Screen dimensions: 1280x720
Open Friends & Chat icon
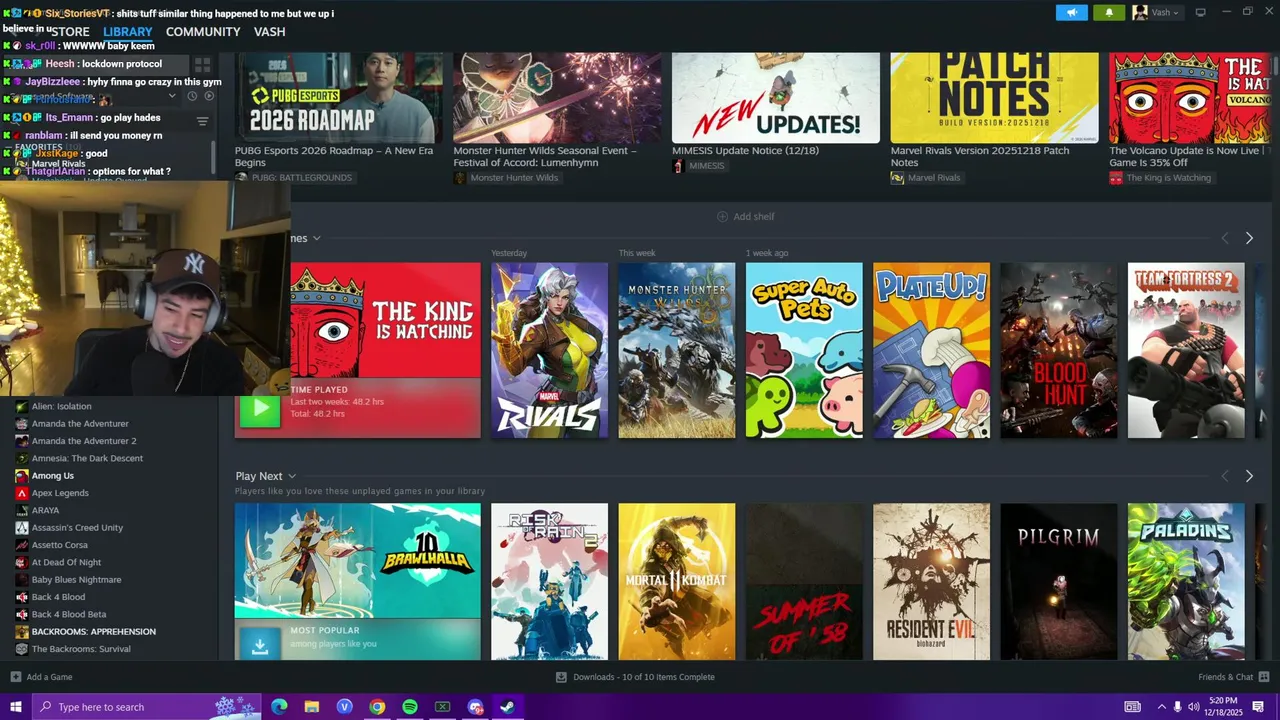(1265, 677)
